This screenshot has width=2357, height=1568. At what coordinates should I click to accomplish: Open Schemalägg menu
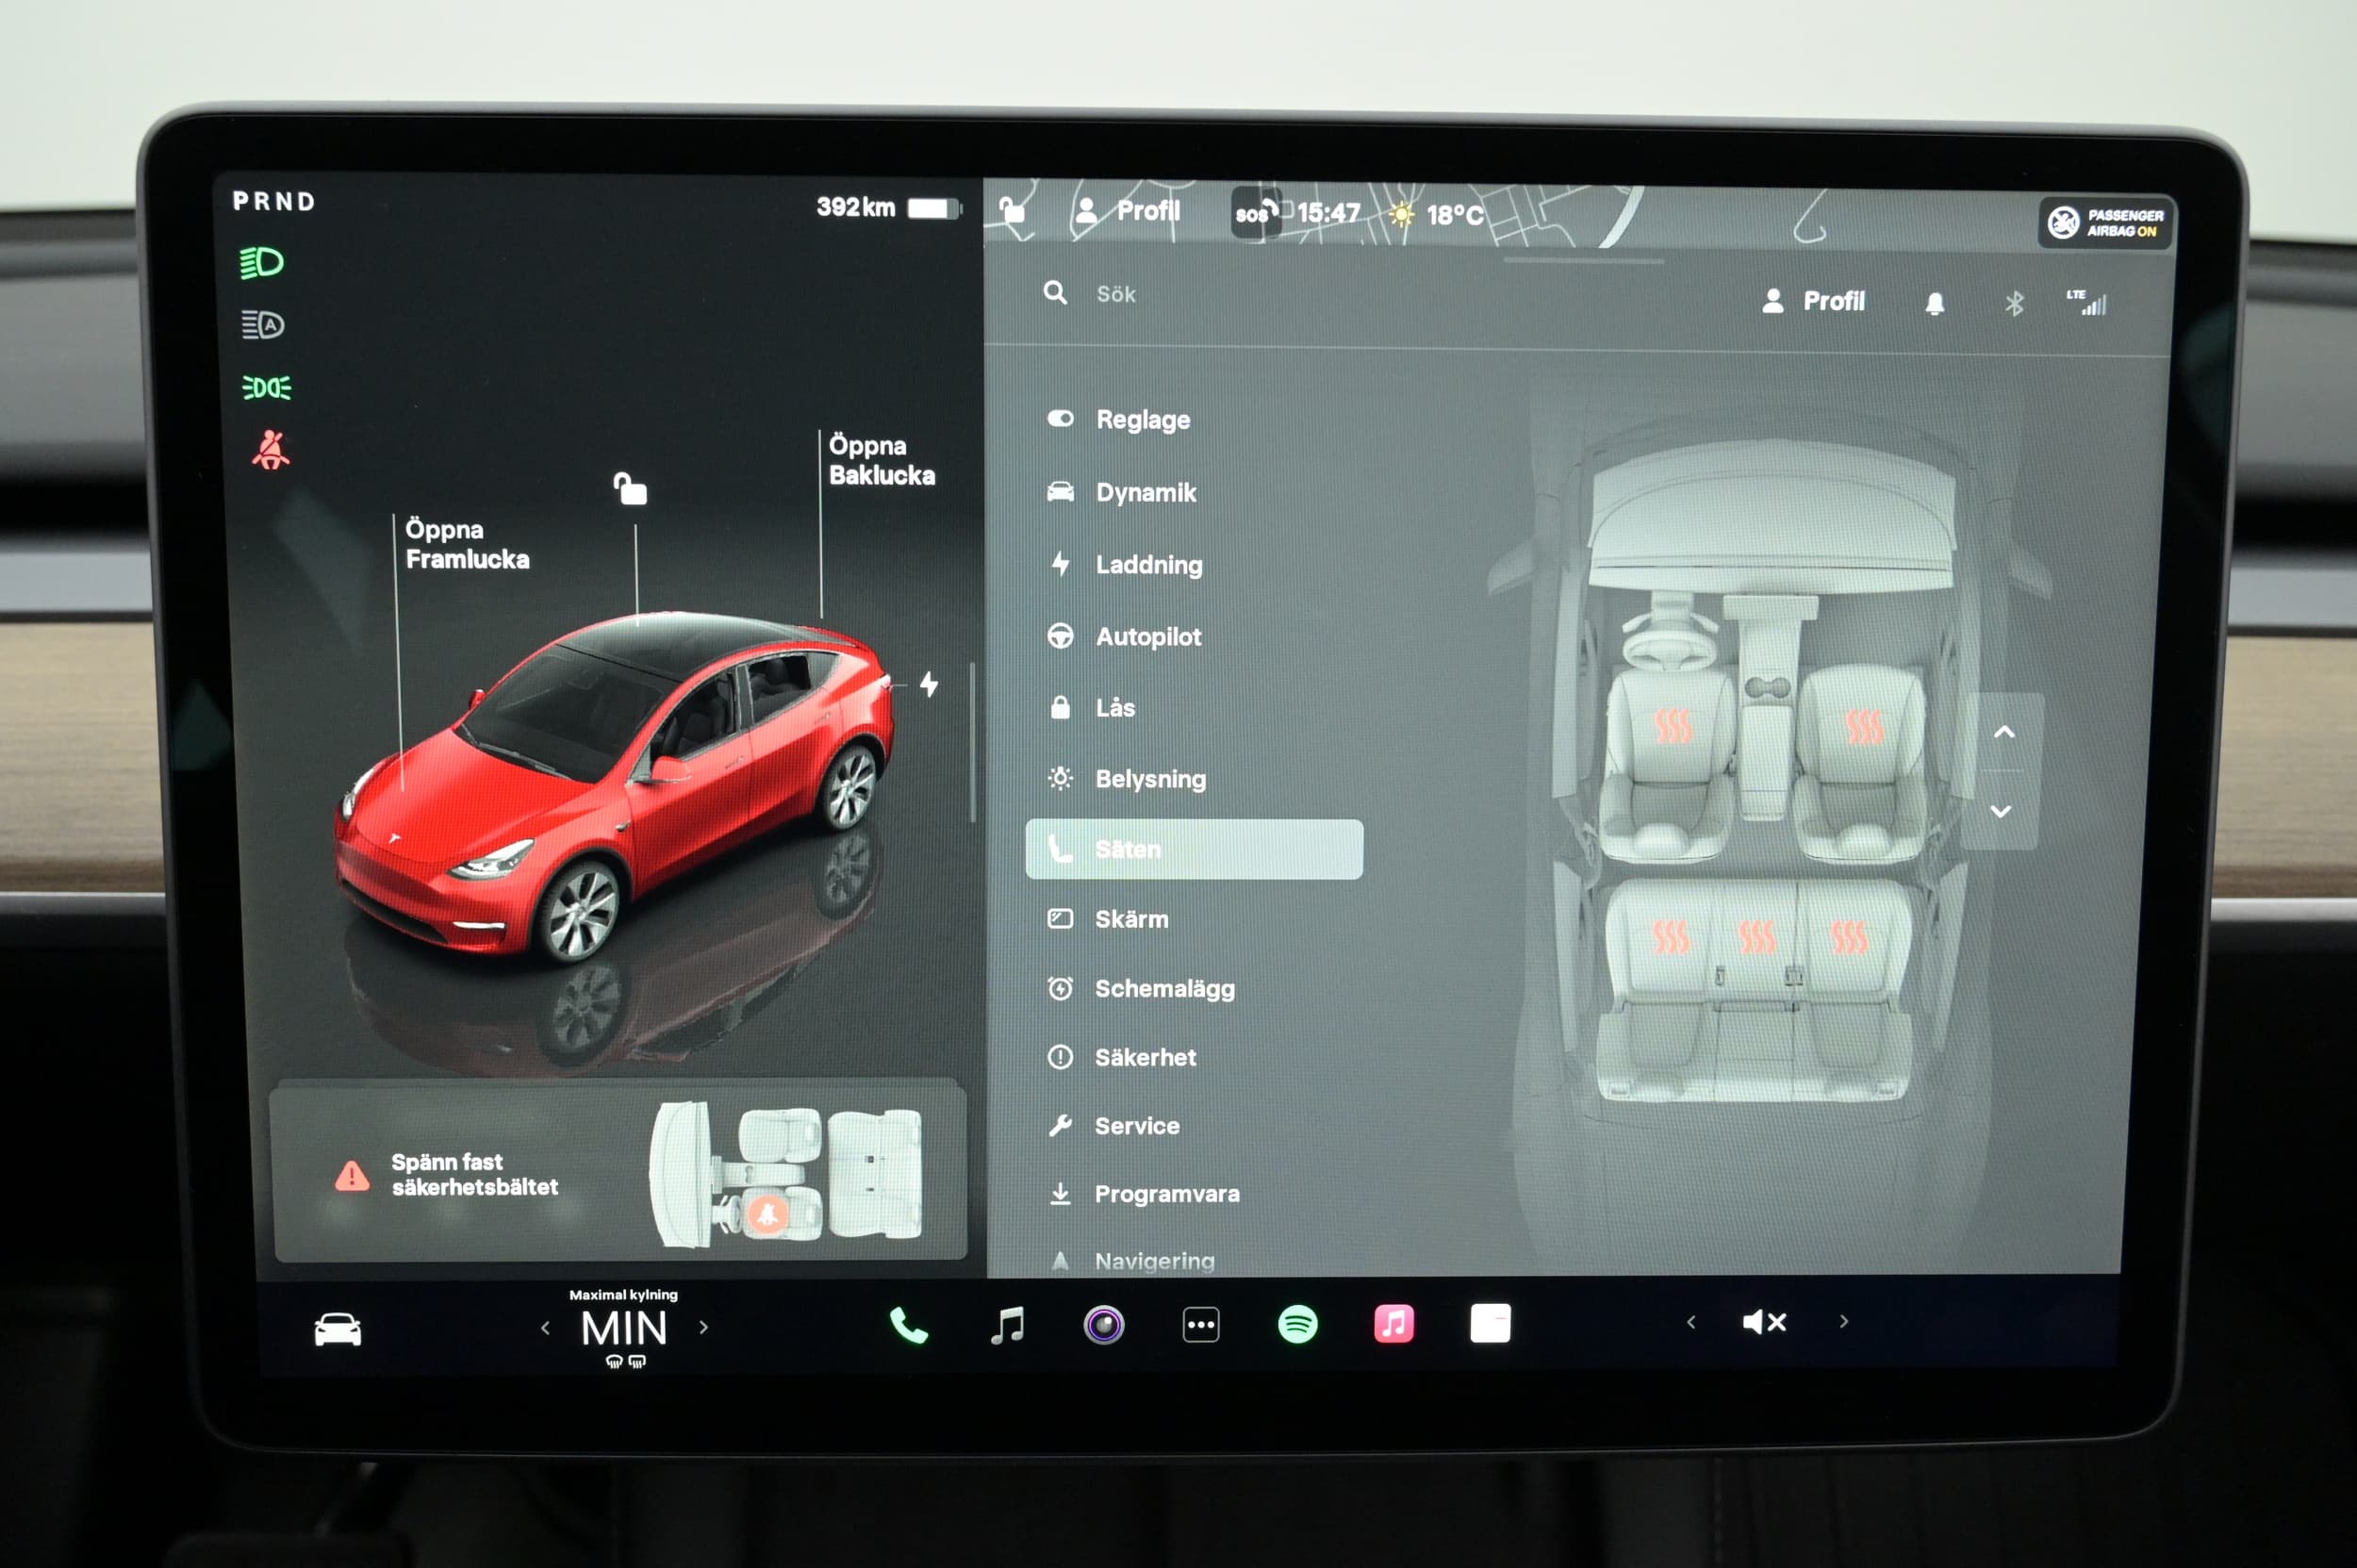tap(1140, 988)
